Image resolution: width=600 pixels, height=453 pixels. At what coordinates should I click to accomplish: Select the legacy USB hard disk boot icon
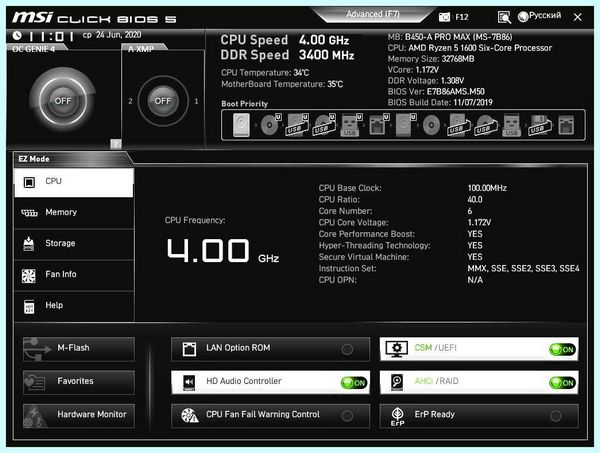[458, 125]
